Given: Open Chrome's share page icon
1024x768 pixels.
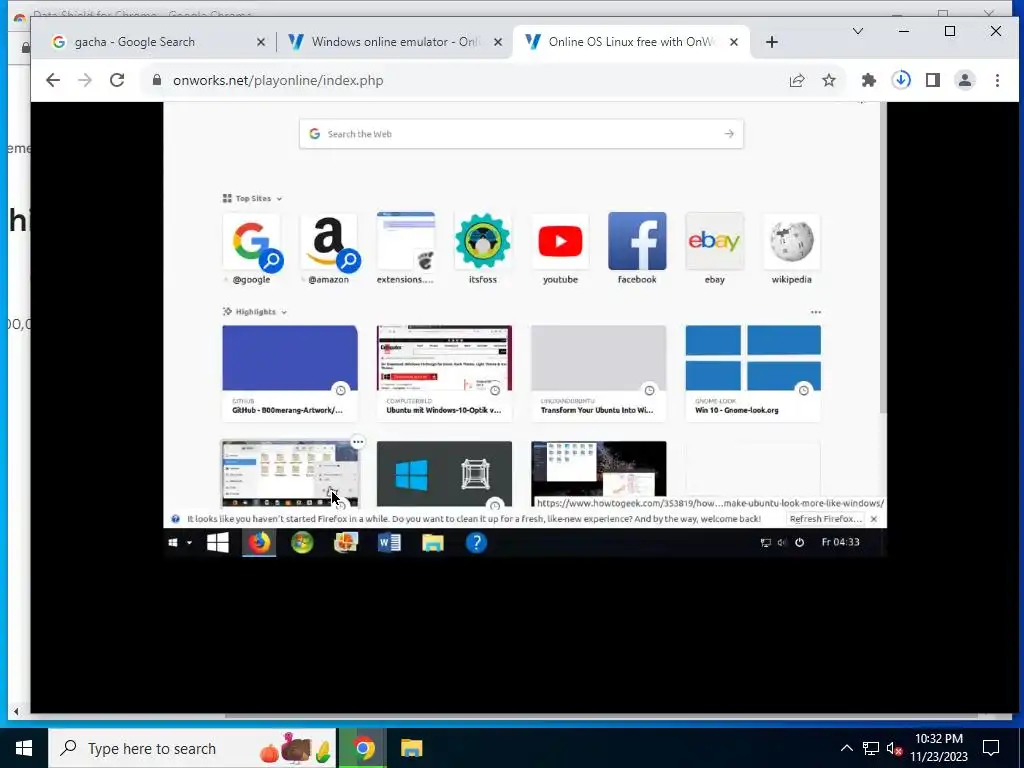Looking at the screenshot, I should coord(797,80).
